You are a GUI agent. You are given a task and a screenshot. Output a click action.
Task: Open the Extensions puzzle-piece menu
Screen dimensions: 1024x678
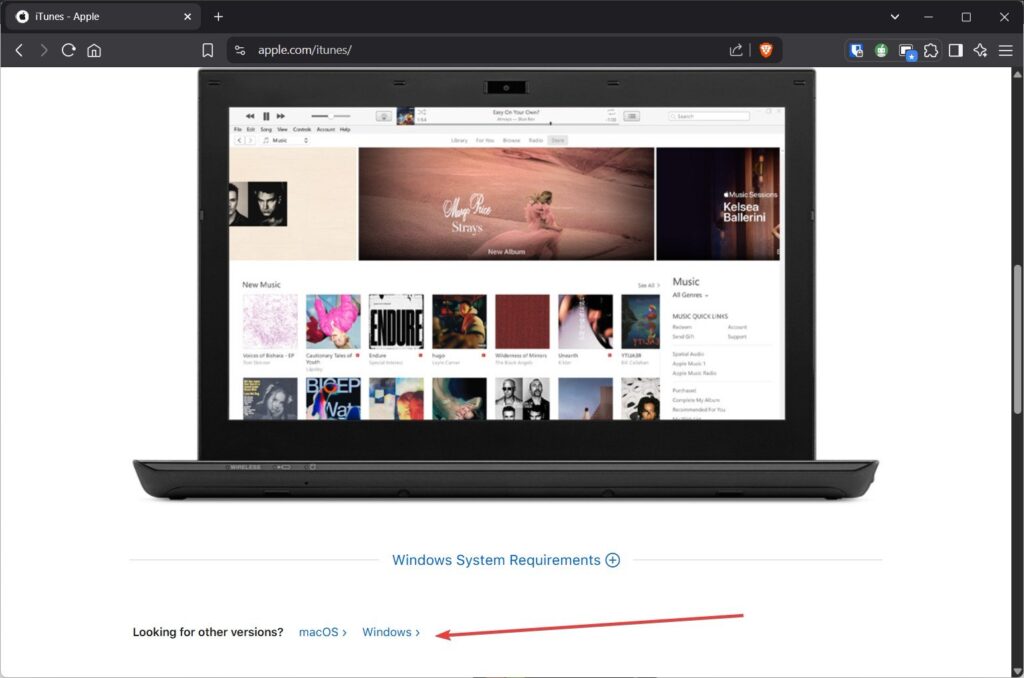pyautogui.click(x=931, y=50)
